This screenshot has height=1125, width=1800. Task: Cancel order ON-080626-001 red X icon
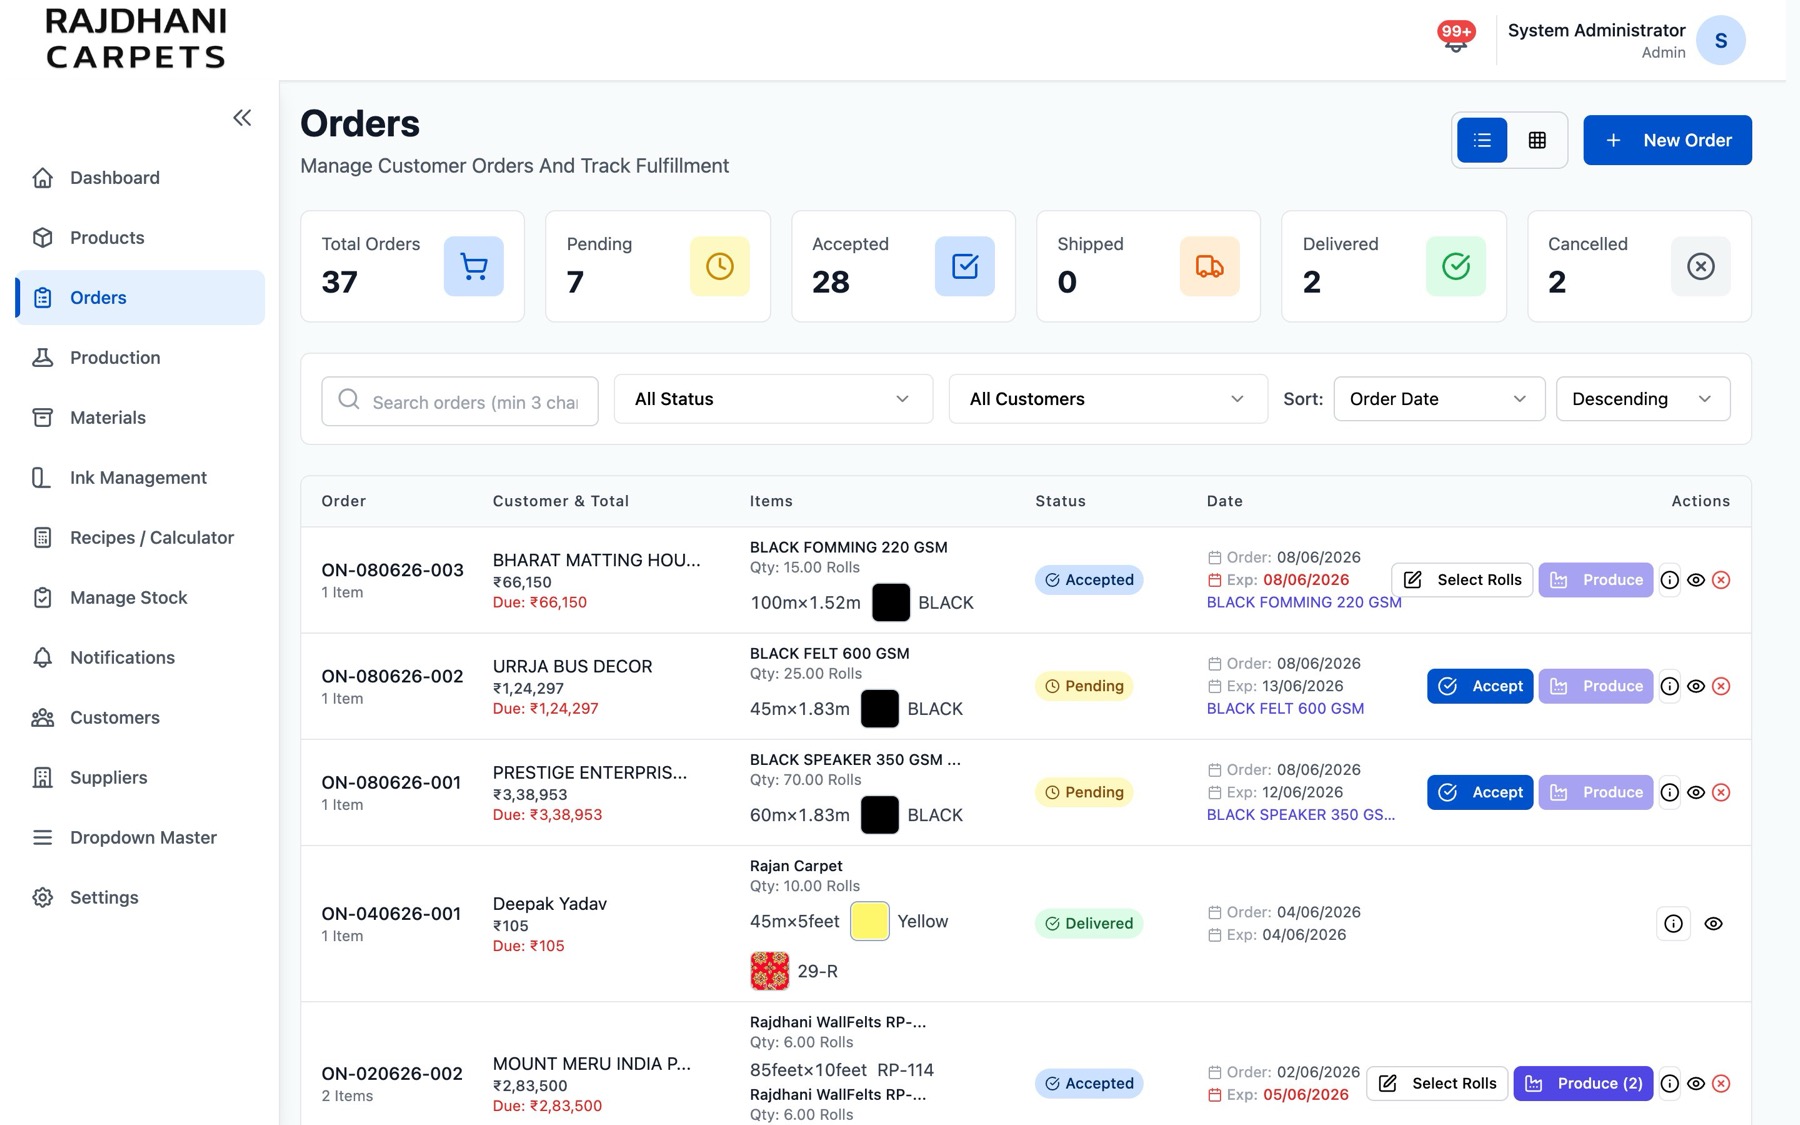point(1721,792)
